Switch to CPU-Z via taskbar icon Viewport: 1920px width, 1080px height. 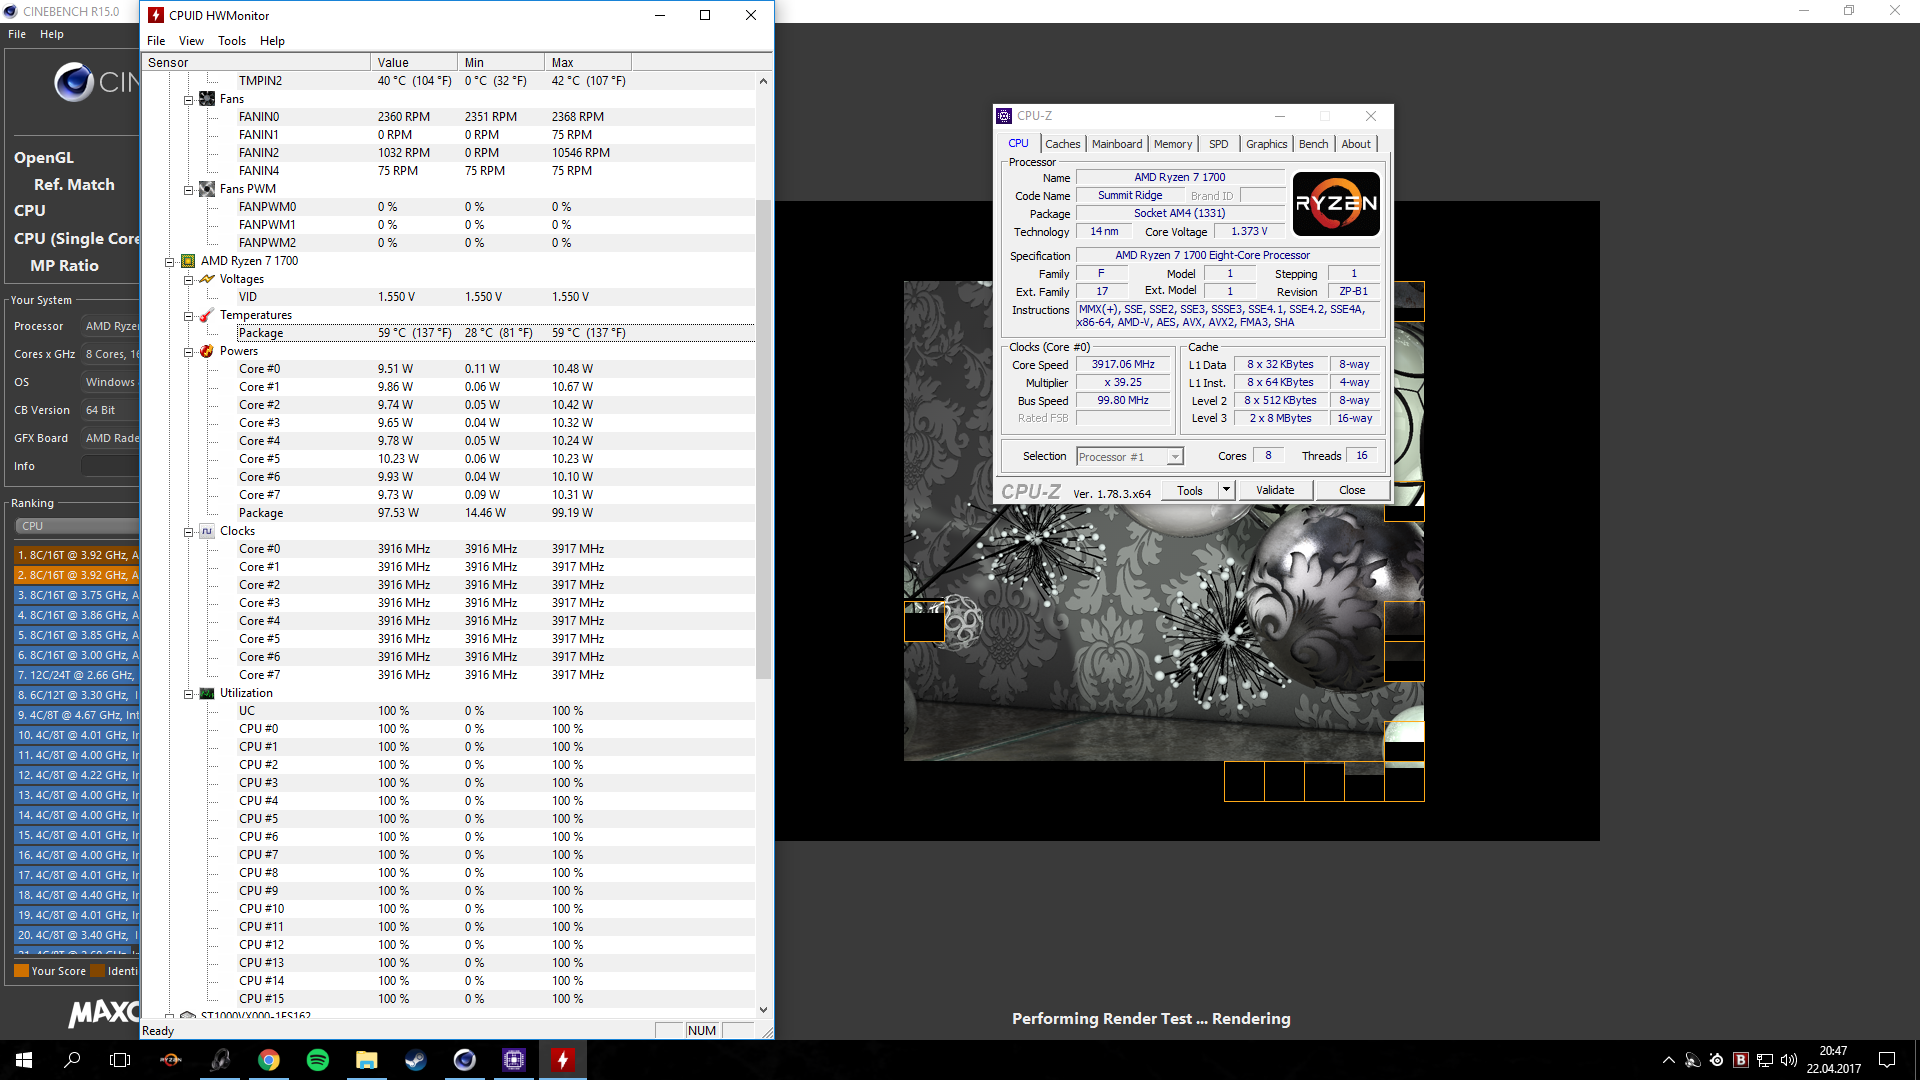coord(513,1060)
